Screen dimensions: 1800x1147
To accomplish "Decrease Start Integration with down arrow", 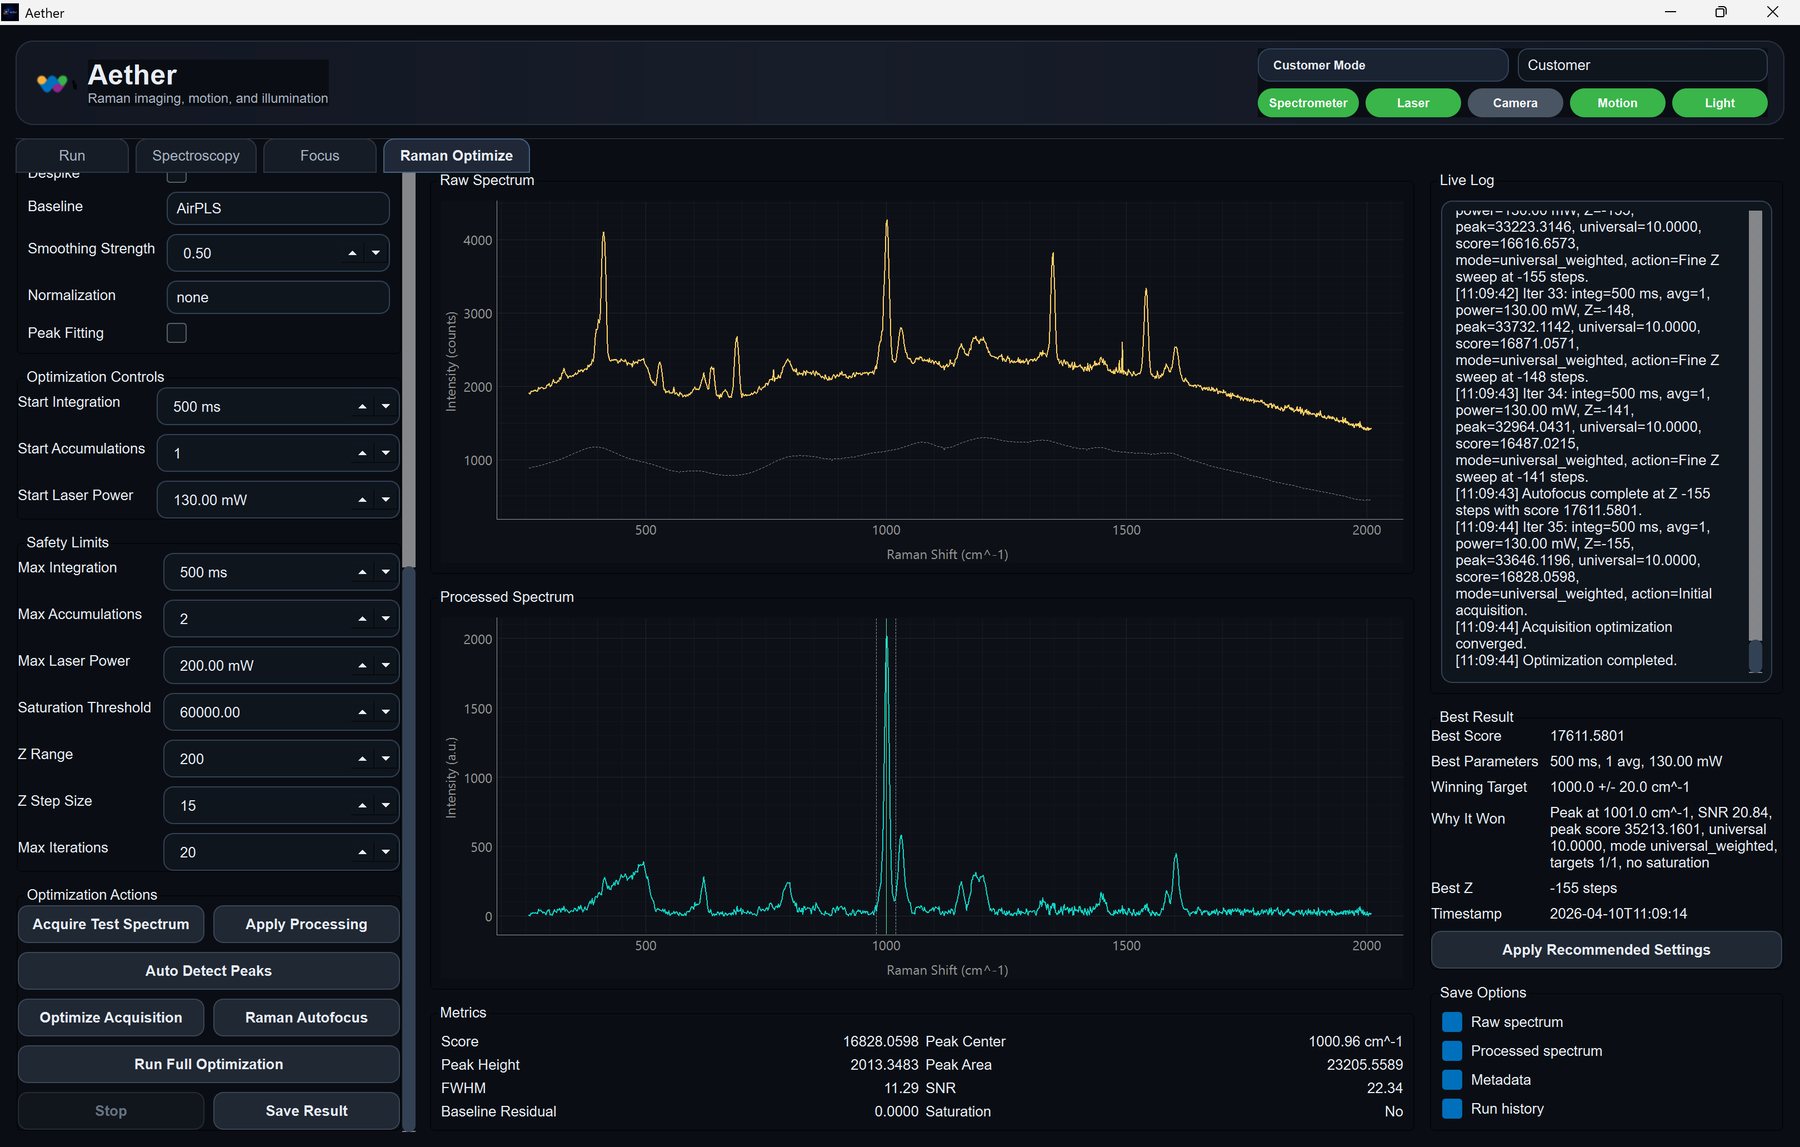I will click(x=386, y=407).
